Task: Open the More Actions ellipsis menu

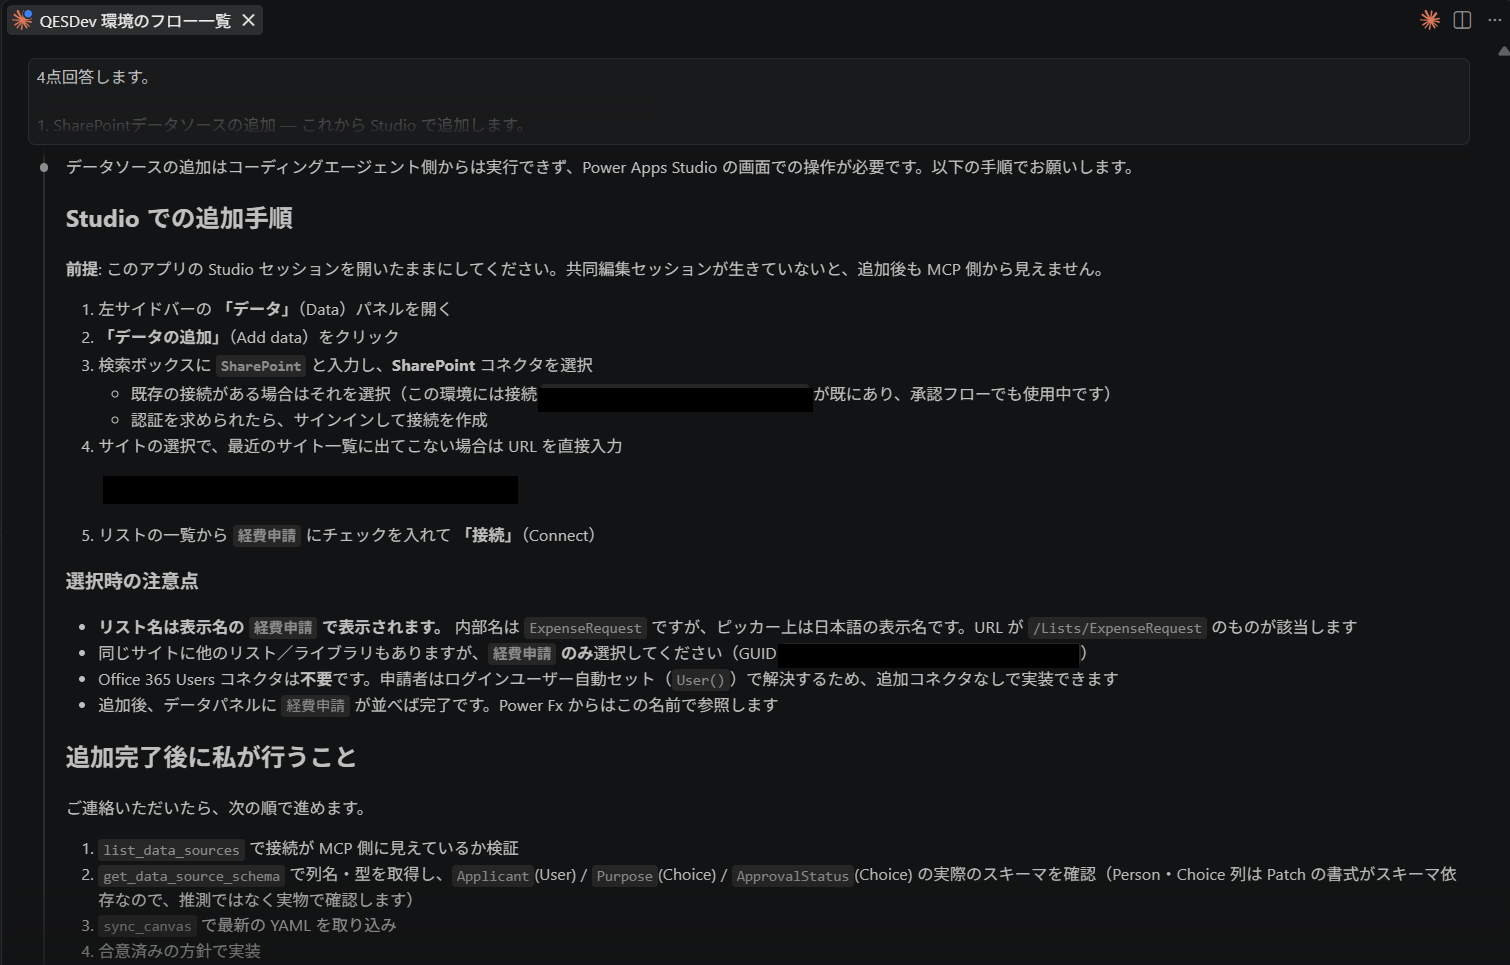Action: tap(1494, 20)
